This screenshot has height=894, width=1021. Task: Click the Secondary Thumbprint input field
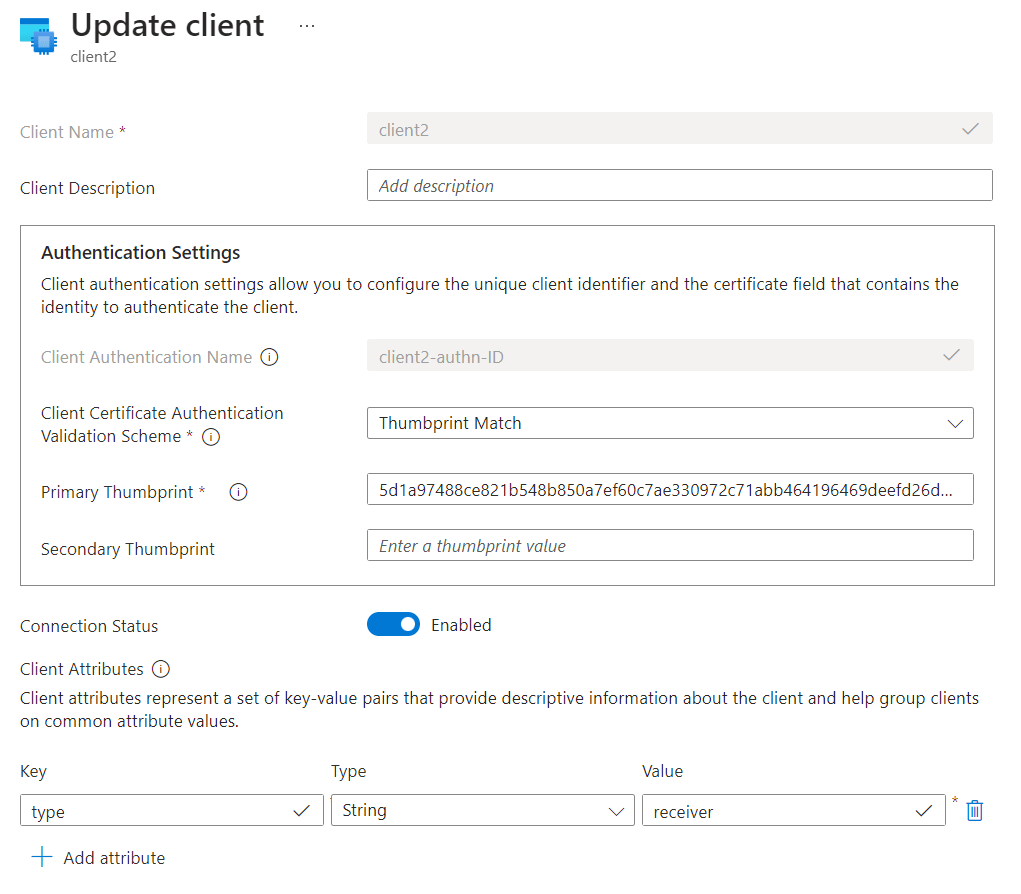pyautogui.click(x=669, y=546)
